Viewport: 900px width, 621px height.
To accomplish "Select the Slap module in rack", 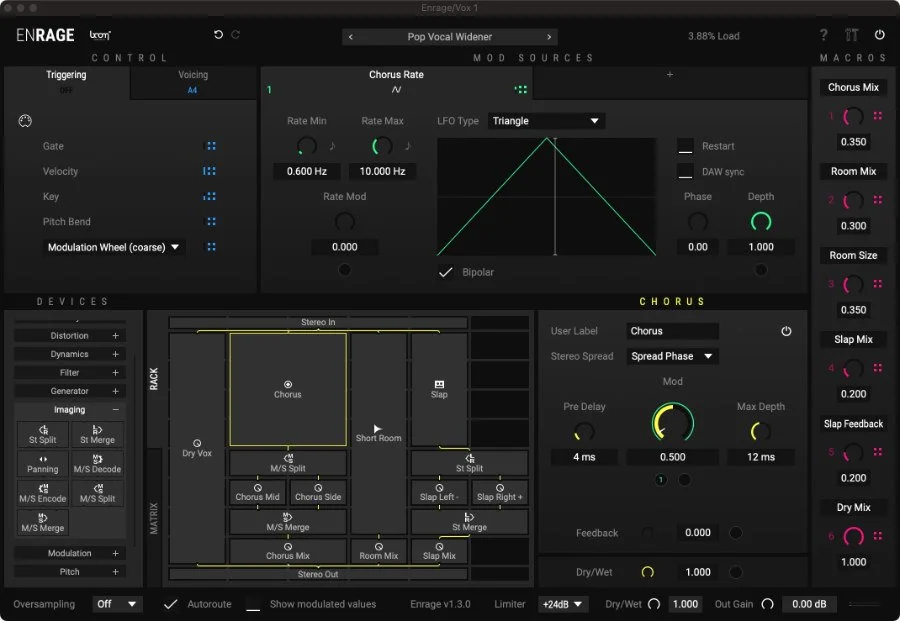I will pyautogui.click(x=439, y=389).
